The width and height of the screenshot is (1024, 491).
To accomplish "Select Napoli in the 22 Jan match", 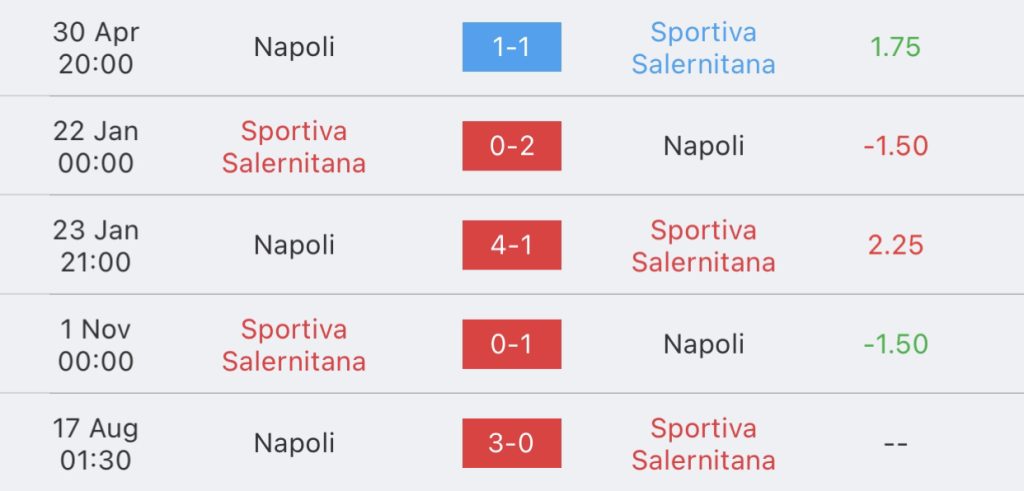I will [703, 146].
